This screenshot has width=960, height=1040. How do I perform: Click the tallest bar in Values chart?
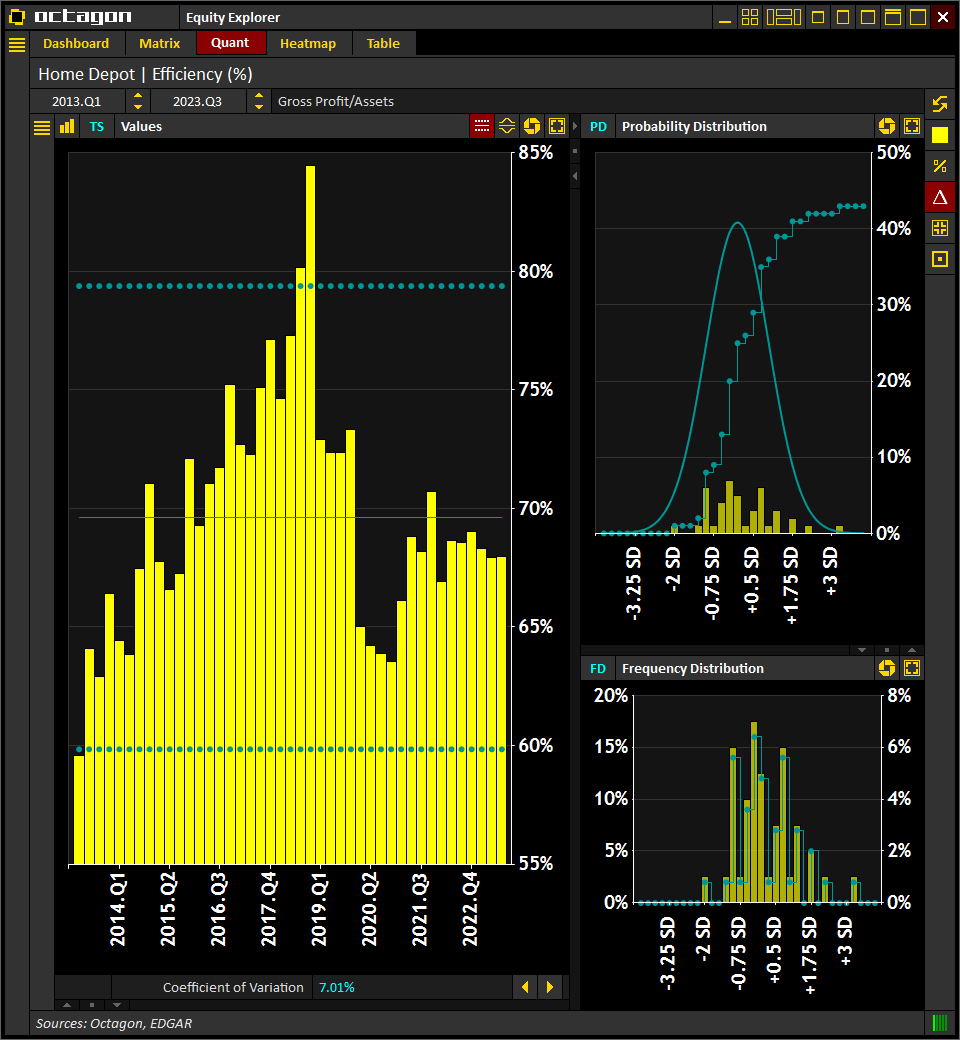(x=310, y=515)
